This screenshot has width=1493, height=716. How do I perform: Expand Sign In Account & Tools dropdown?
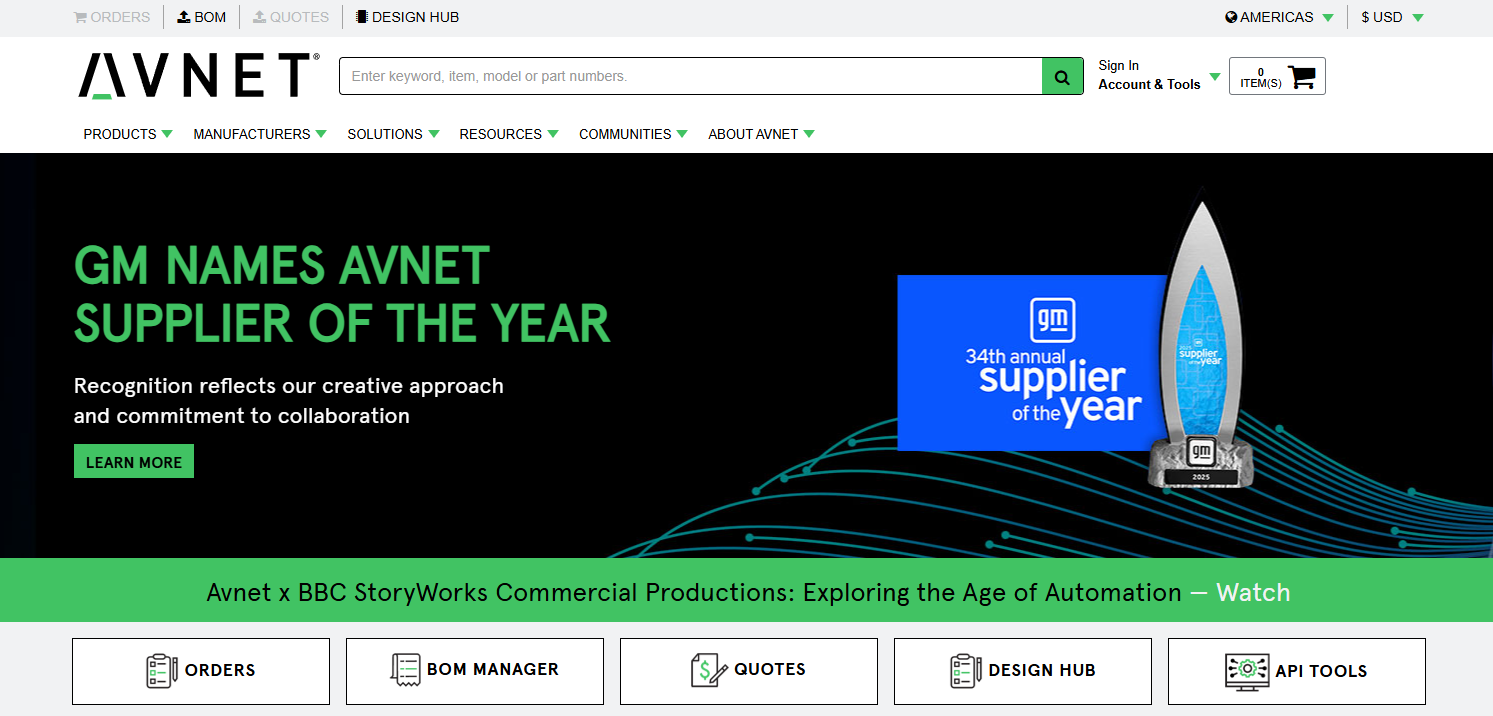(x=1159, y=75)
